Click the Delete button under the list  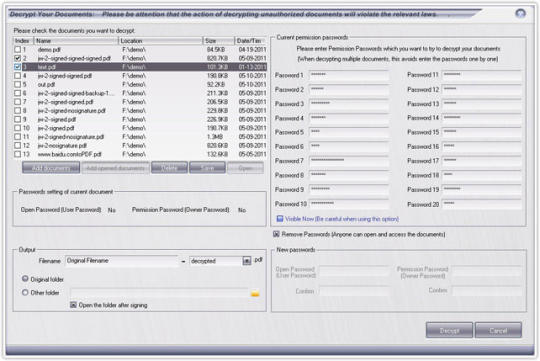pos(169,168)
